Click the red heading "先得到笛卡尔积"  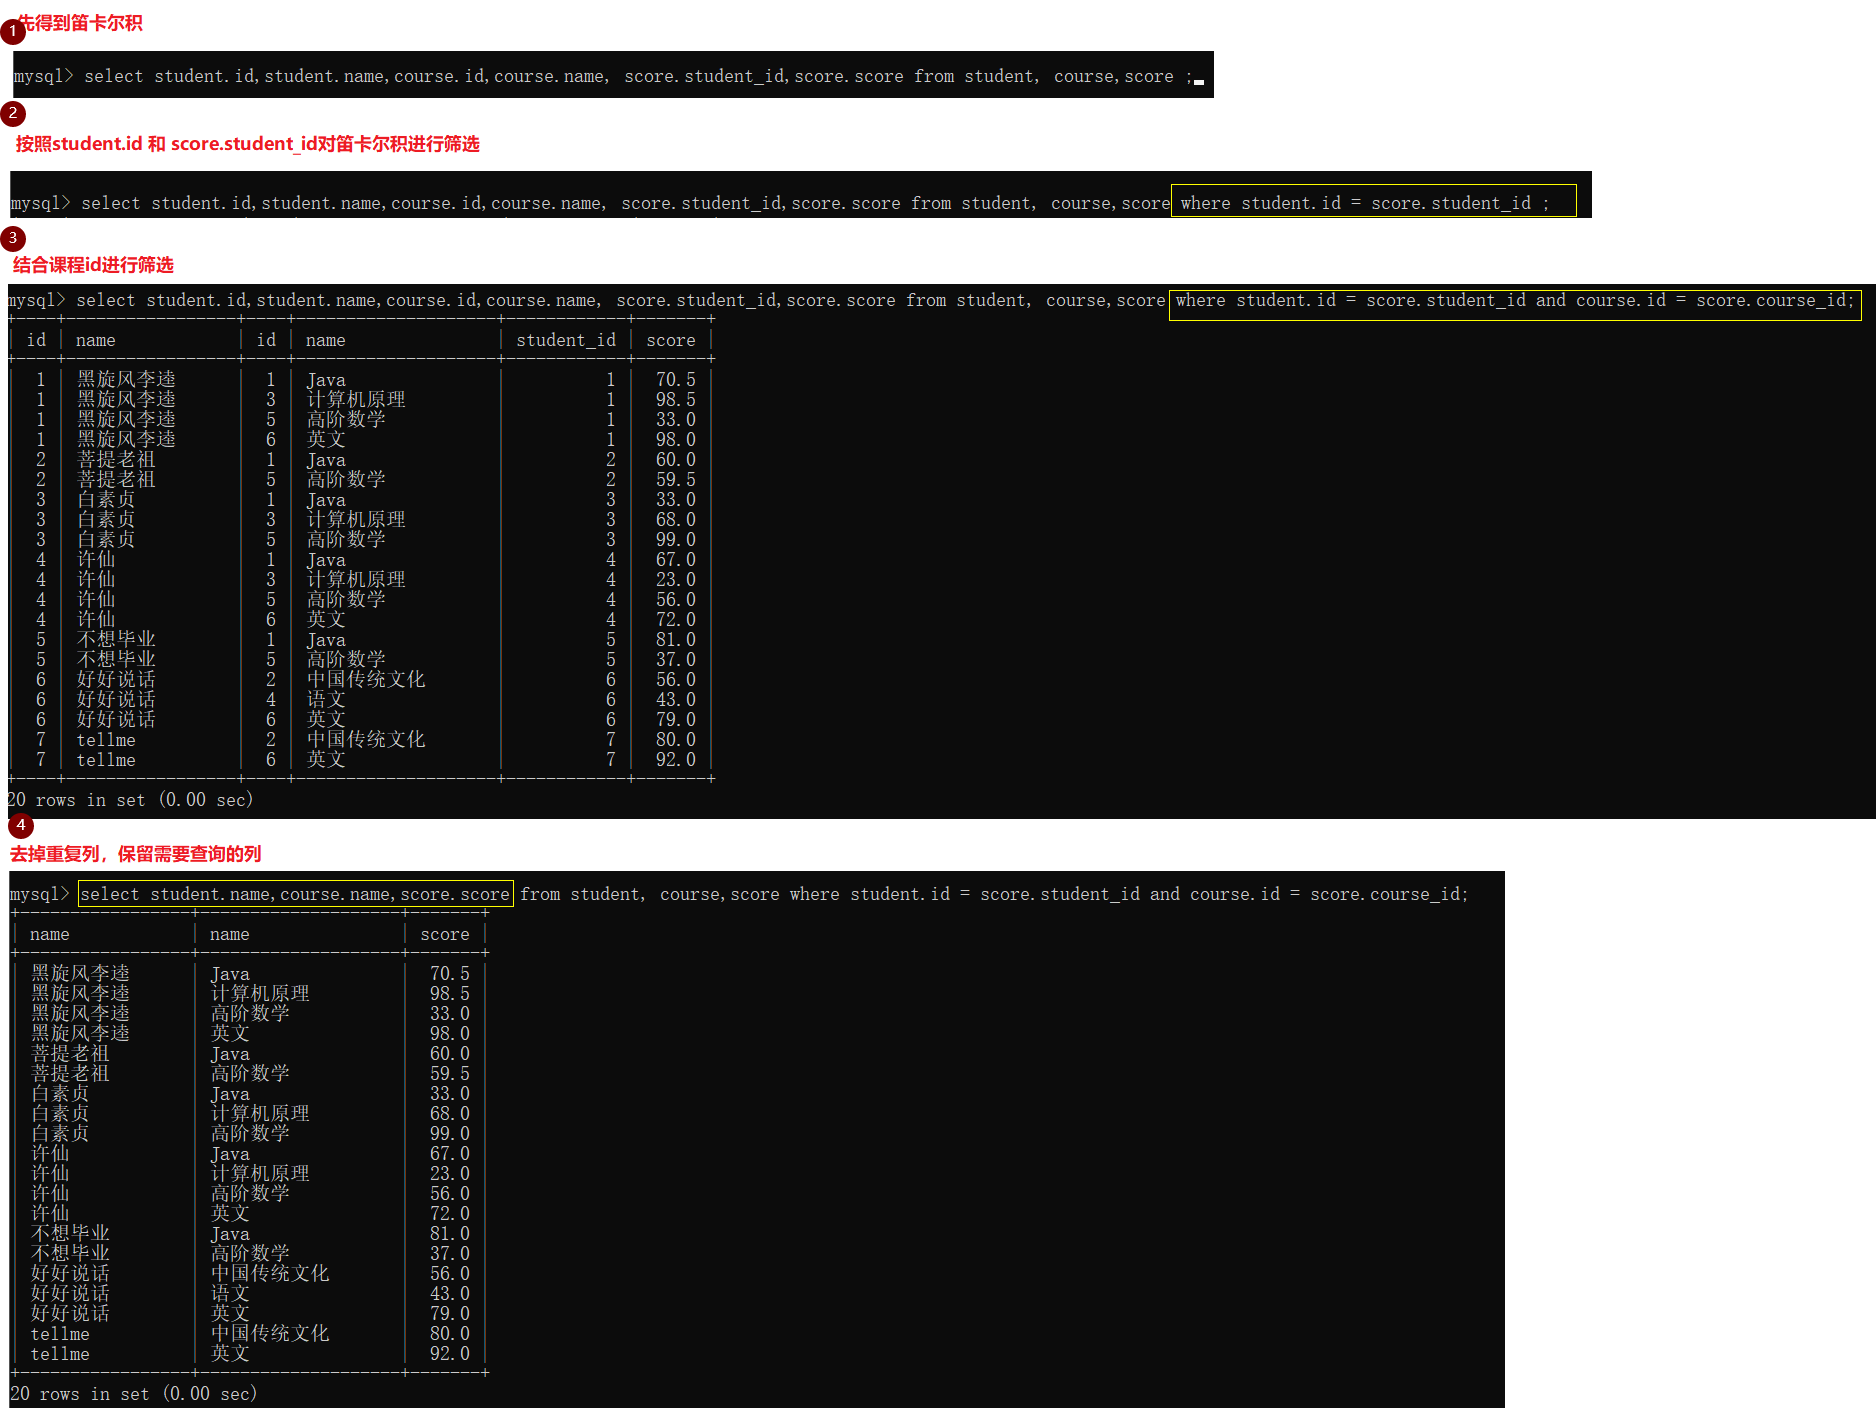[80, 23]
